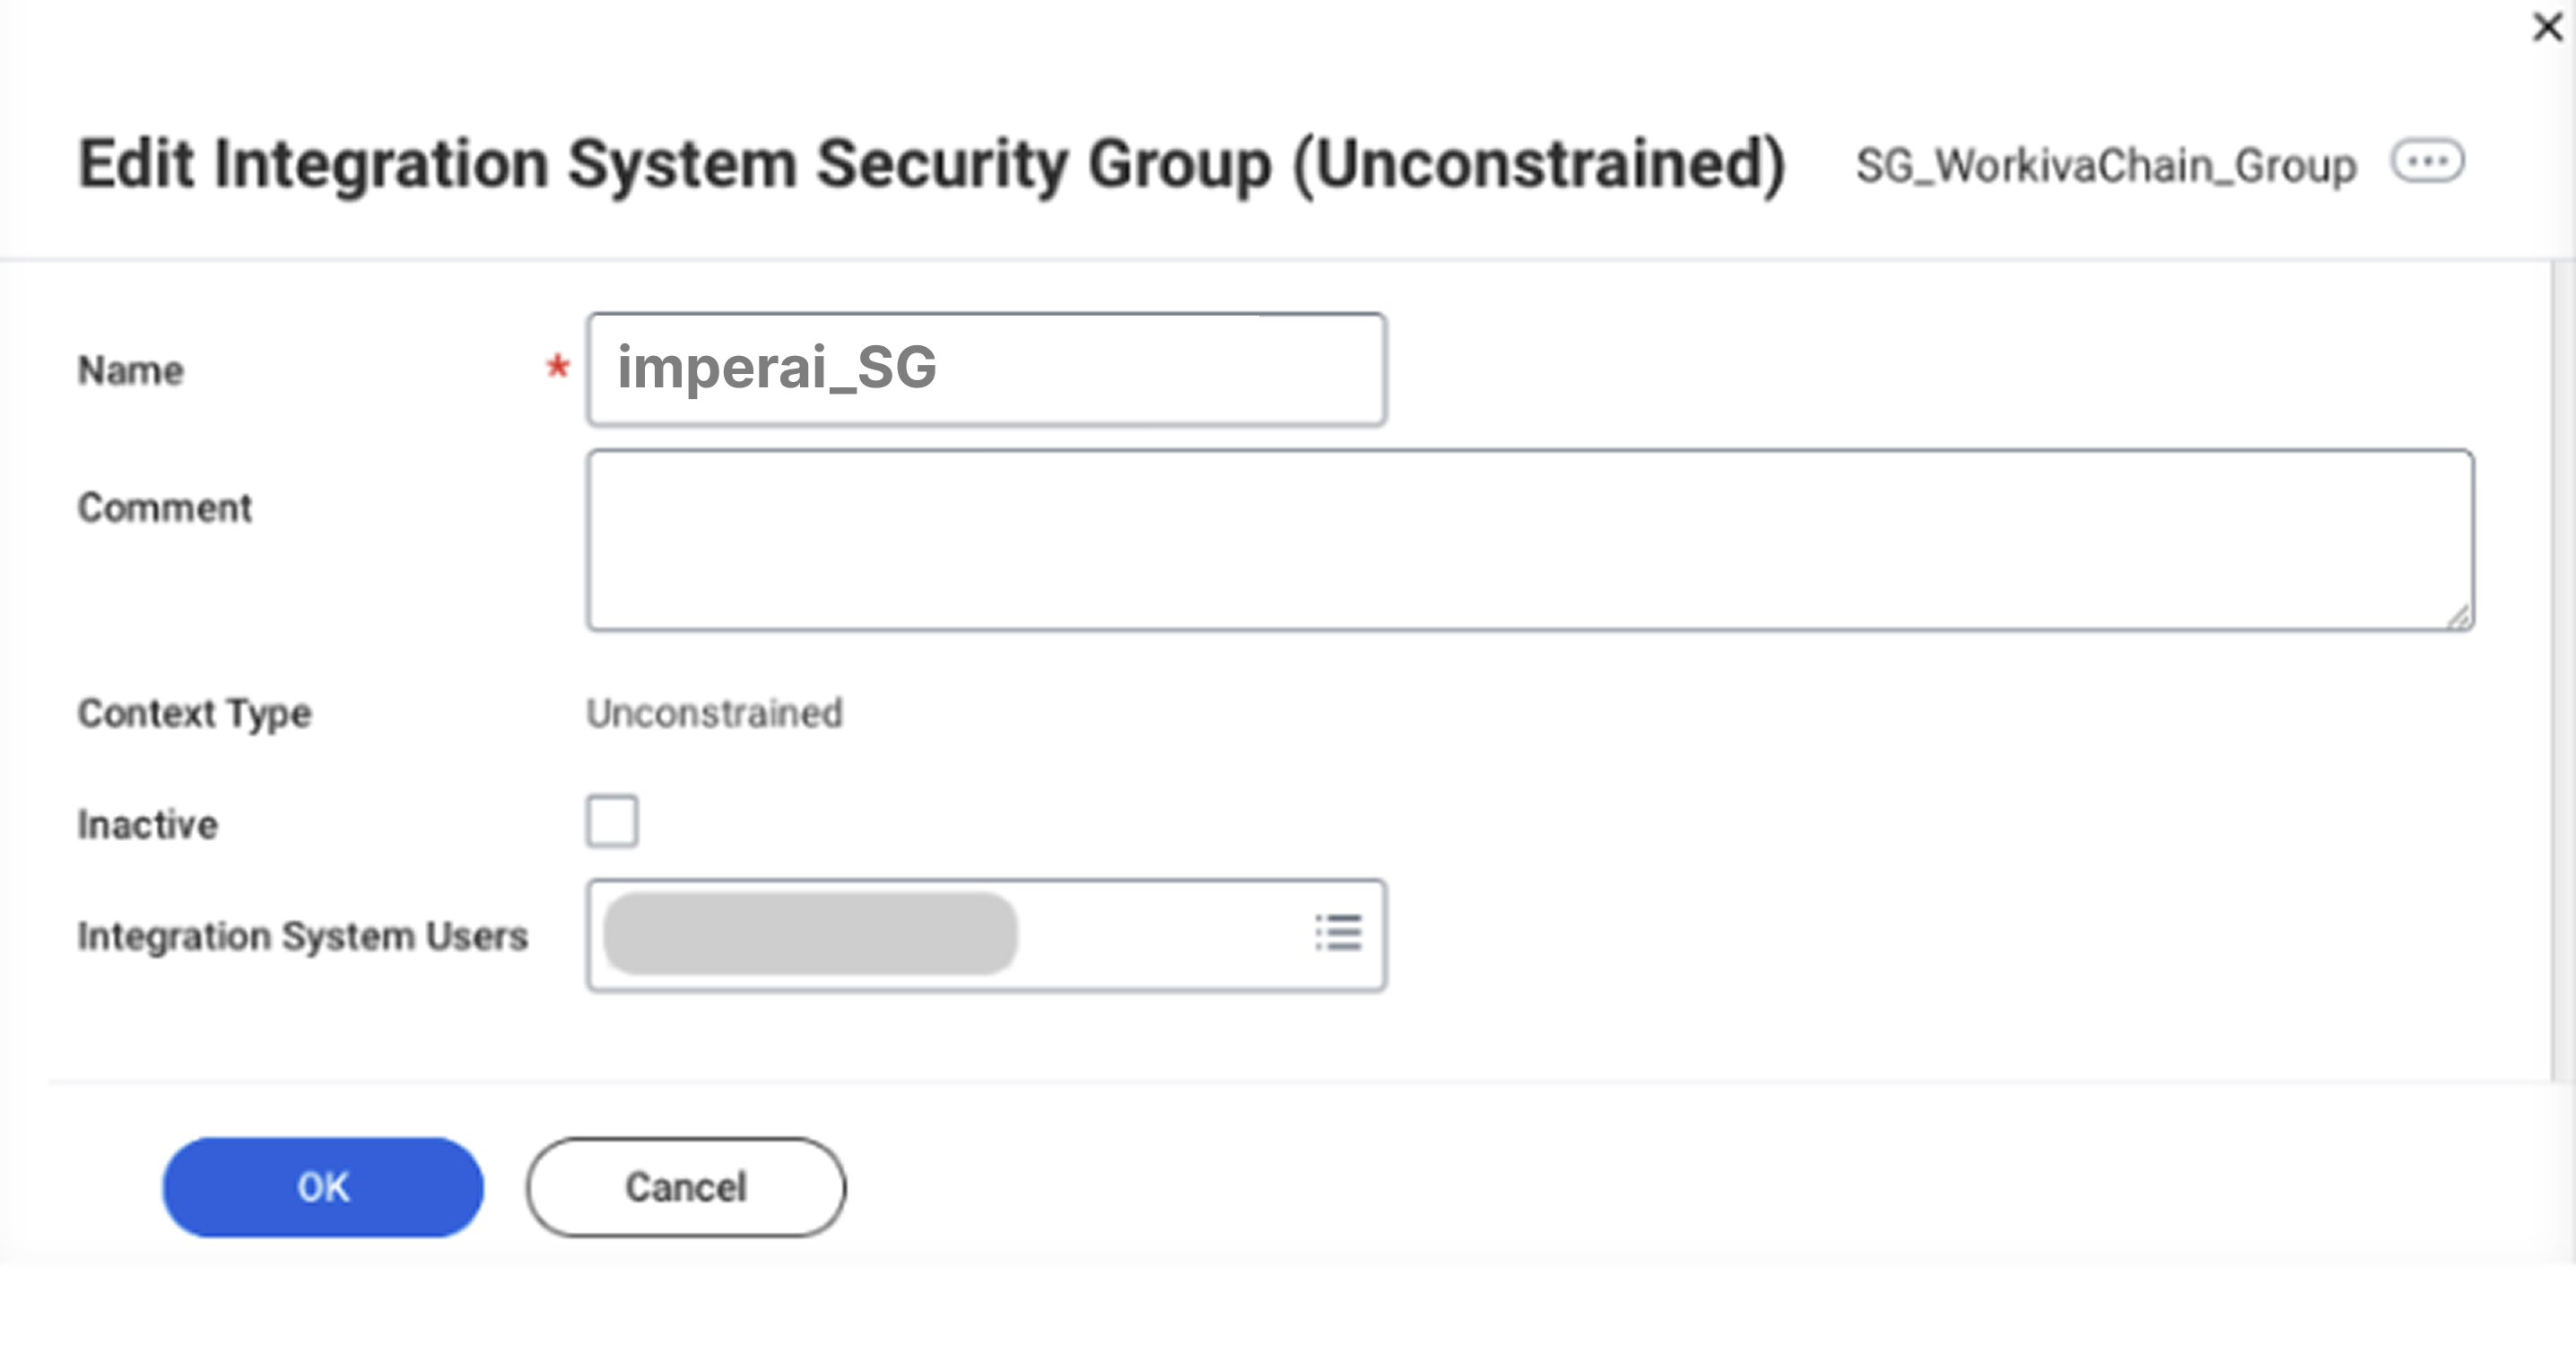Close the Edit Integration System Security Group dialog
This screenshot has height=1363, width=2576.
pyautogui.click(x=2547, y=26)
